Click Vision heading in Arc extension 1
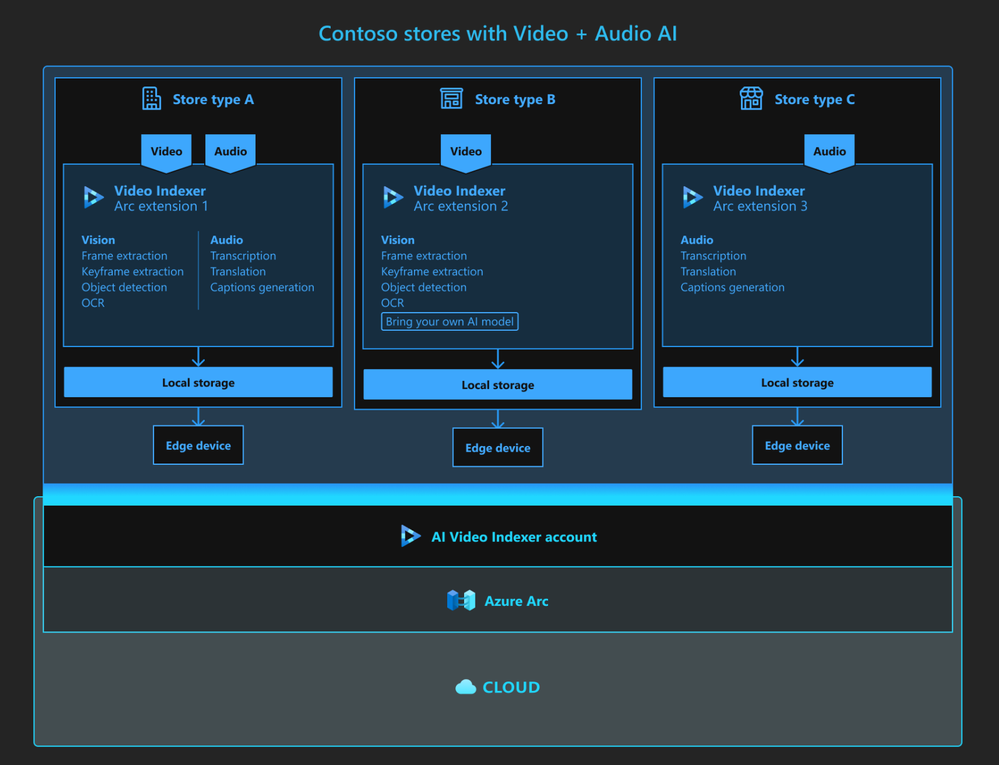The height and width of the screenshot is (765, 999). point(98,240)
